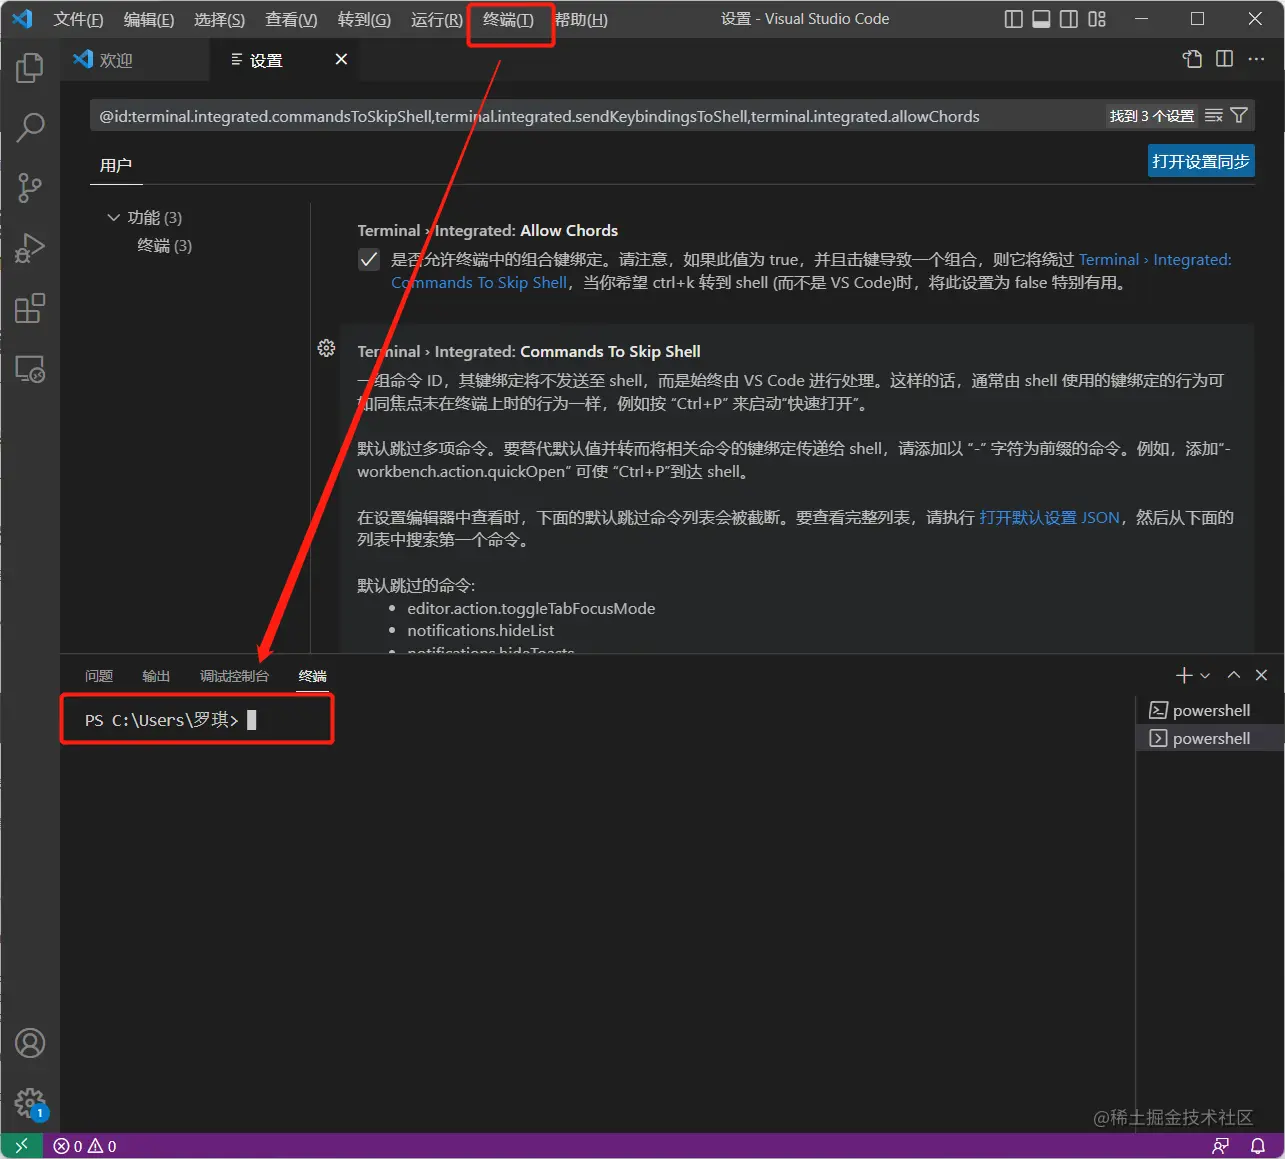Maximize the panel with up chevron
1285x1159 pixels.
tap(1234, 675)
